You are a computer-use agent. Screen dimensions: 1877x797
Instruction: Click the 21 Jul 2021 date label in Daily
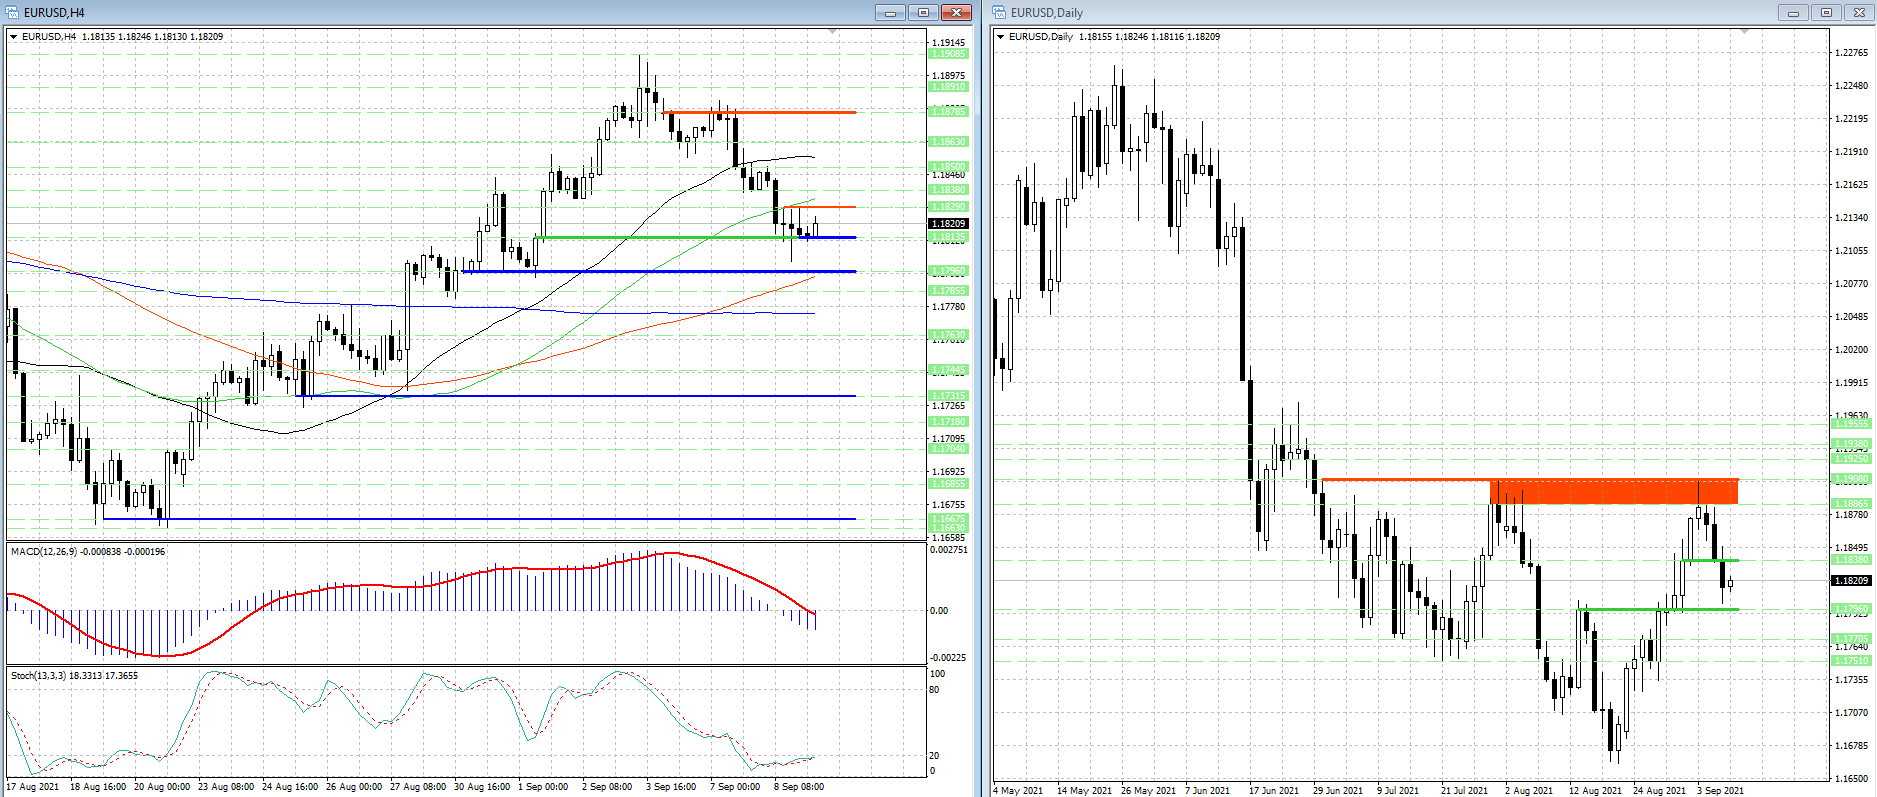[x=1464, y=791]
